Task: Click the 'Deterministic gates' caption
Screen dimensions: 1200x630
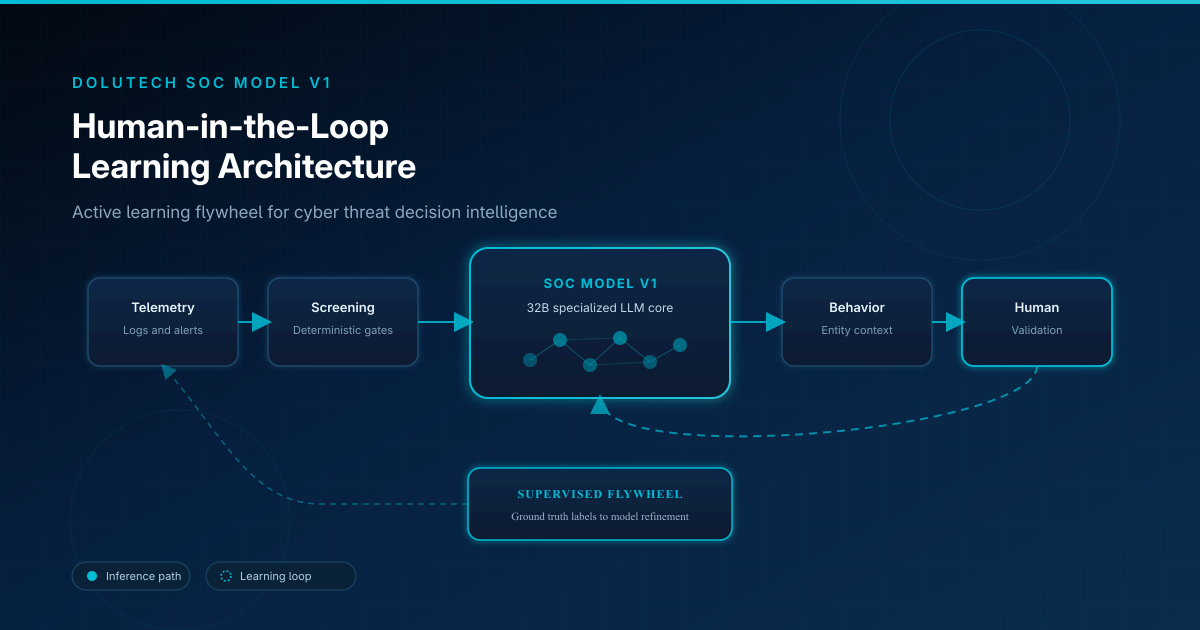Action: point(343,330)
